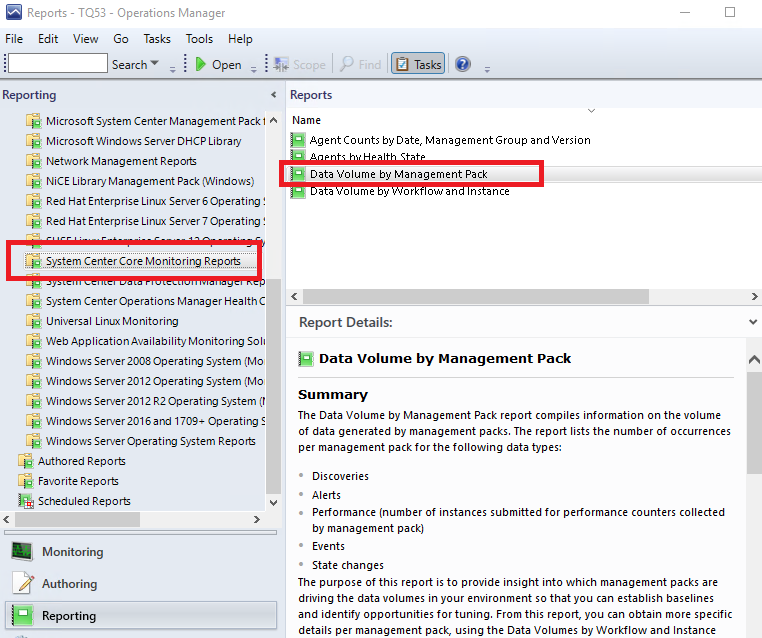
Task: Select Windows Server 2012 R2 Operating System folder icon
Action: tap(34, 401)
